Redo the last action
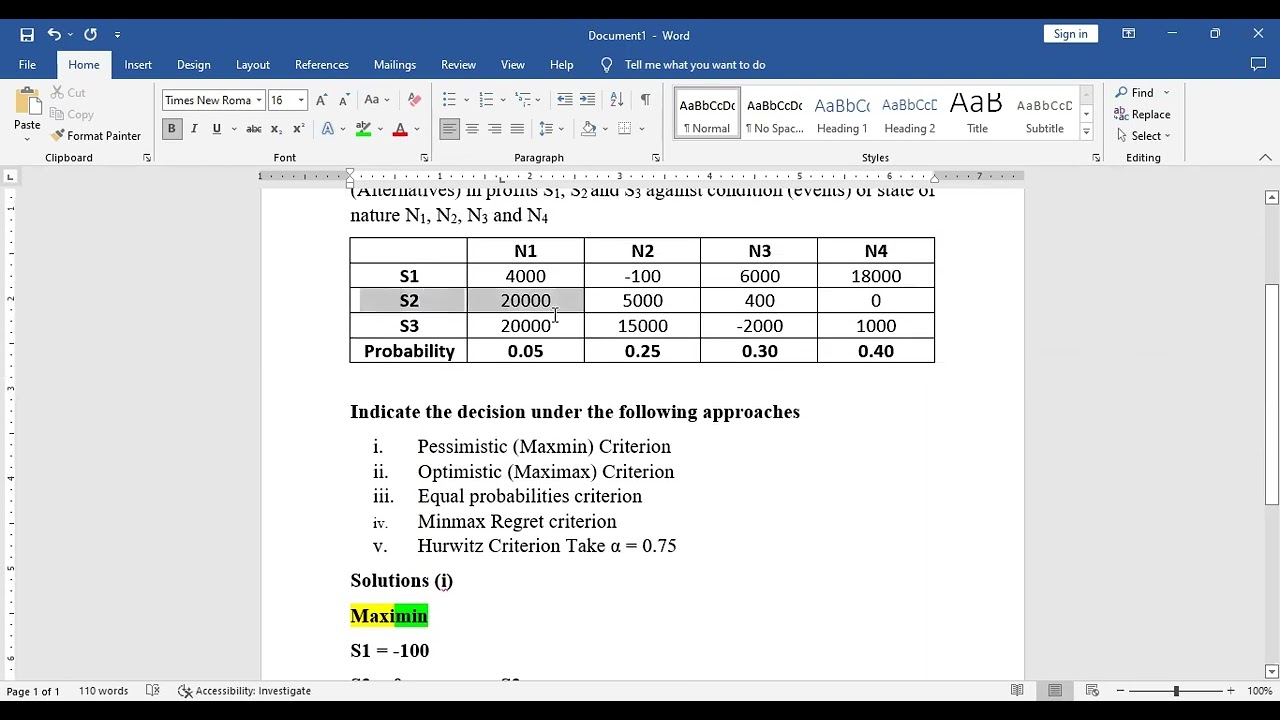 coord(90,35)
